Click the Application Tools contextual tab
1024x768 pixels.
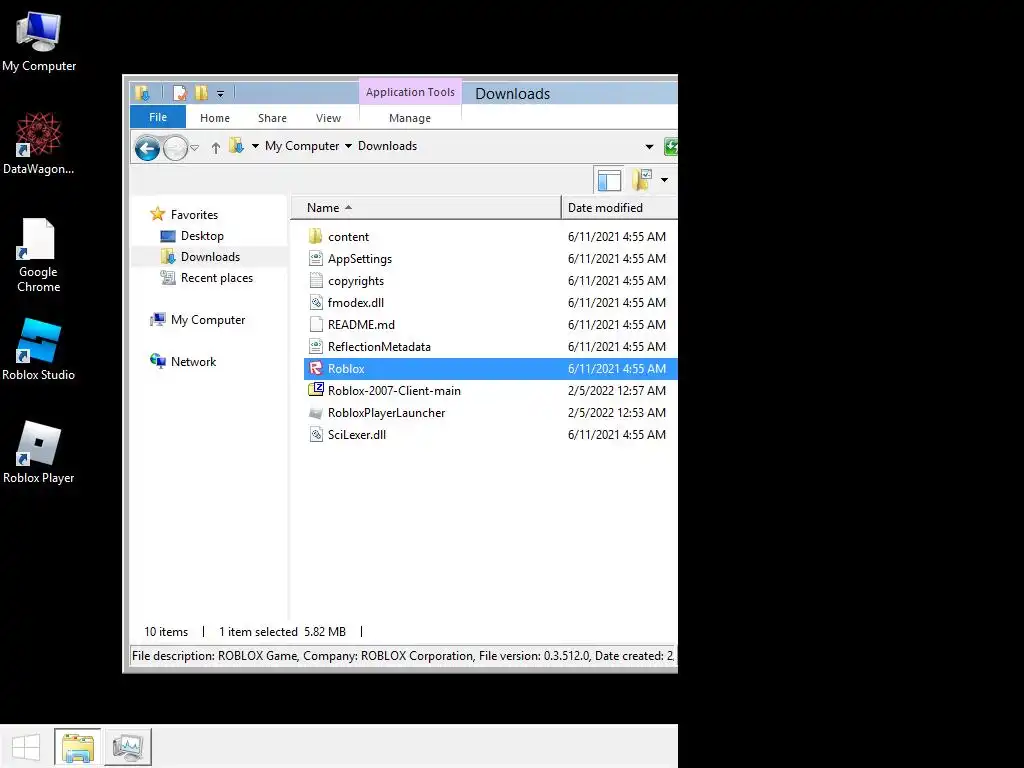[x=410, y=92]
